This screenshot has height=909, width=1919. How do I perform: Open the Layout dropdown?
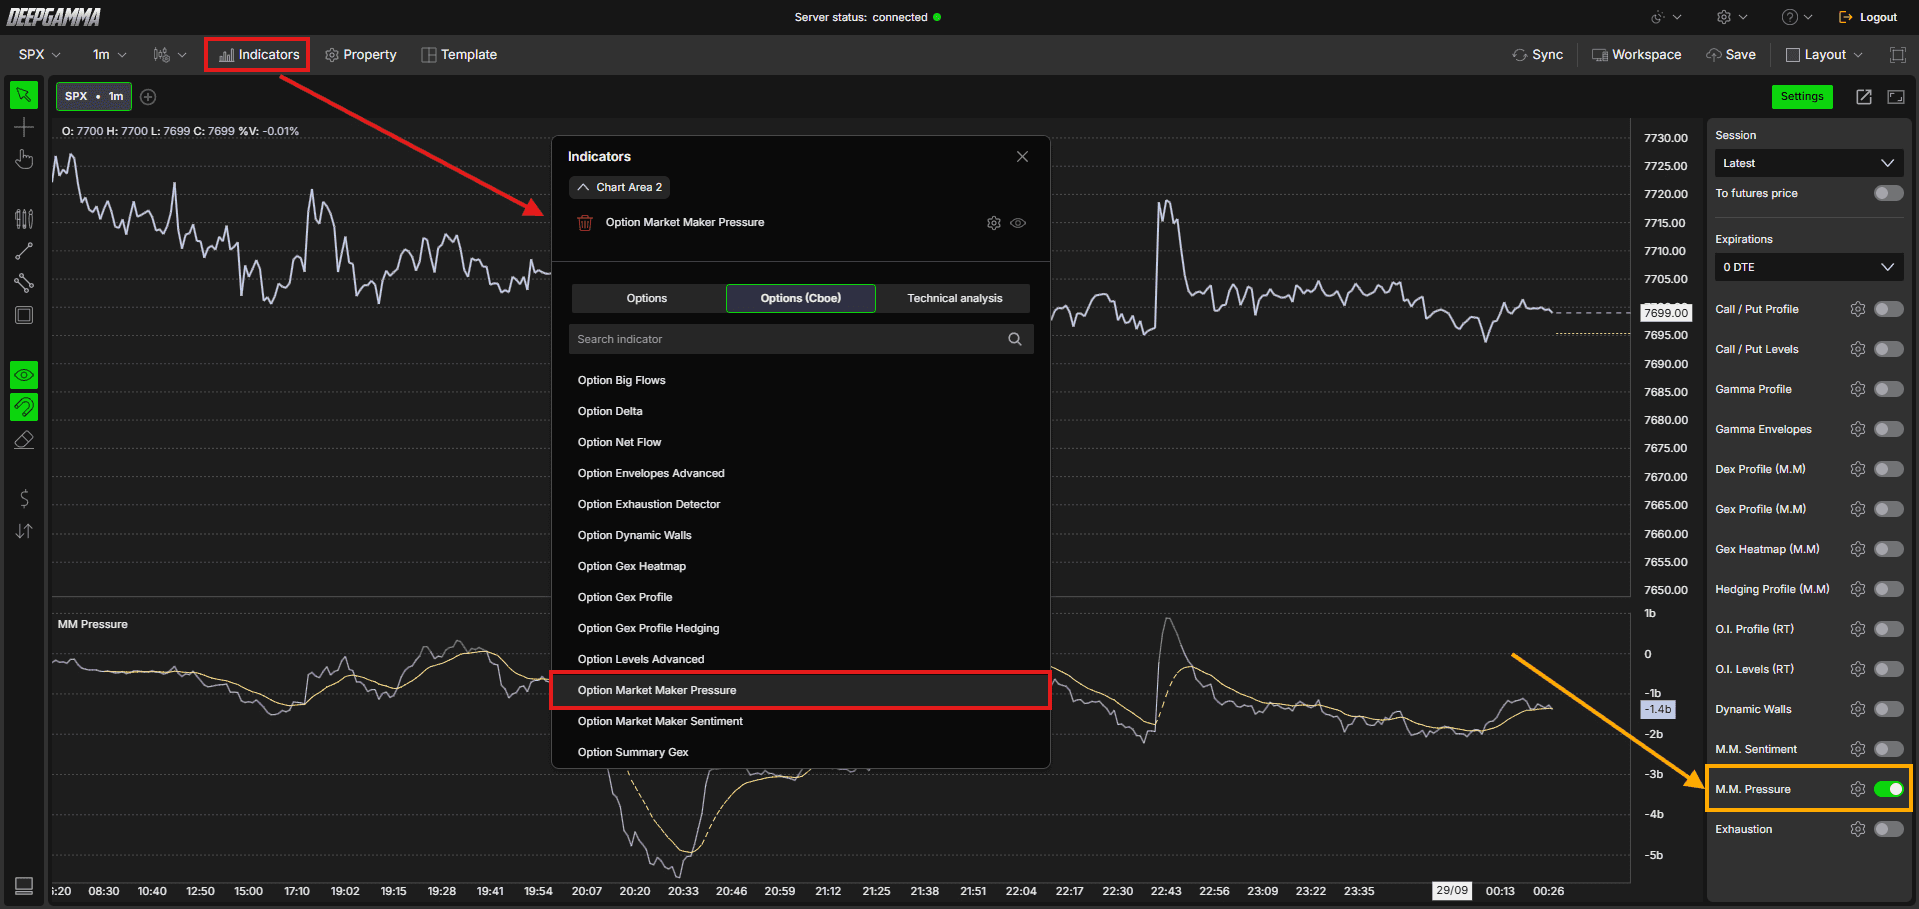pyautogui.click(x=1825, y=55)
